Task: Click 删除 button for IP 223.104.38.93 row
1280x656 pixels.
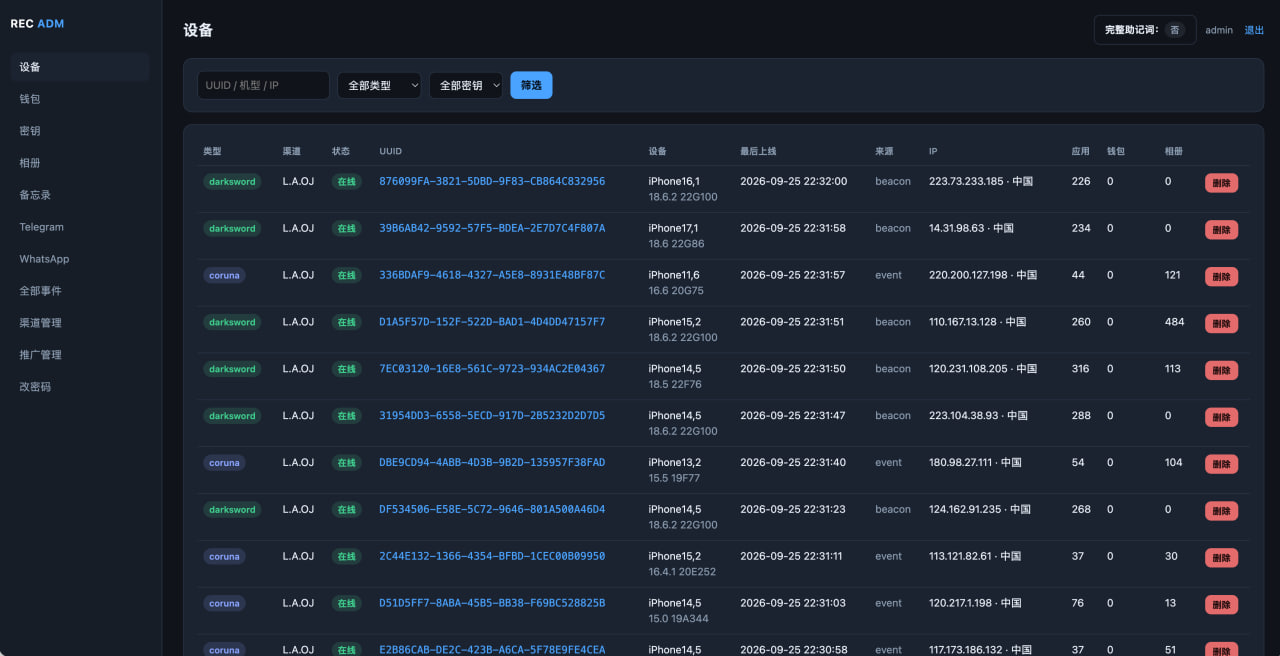Action: pos(1221,417)
